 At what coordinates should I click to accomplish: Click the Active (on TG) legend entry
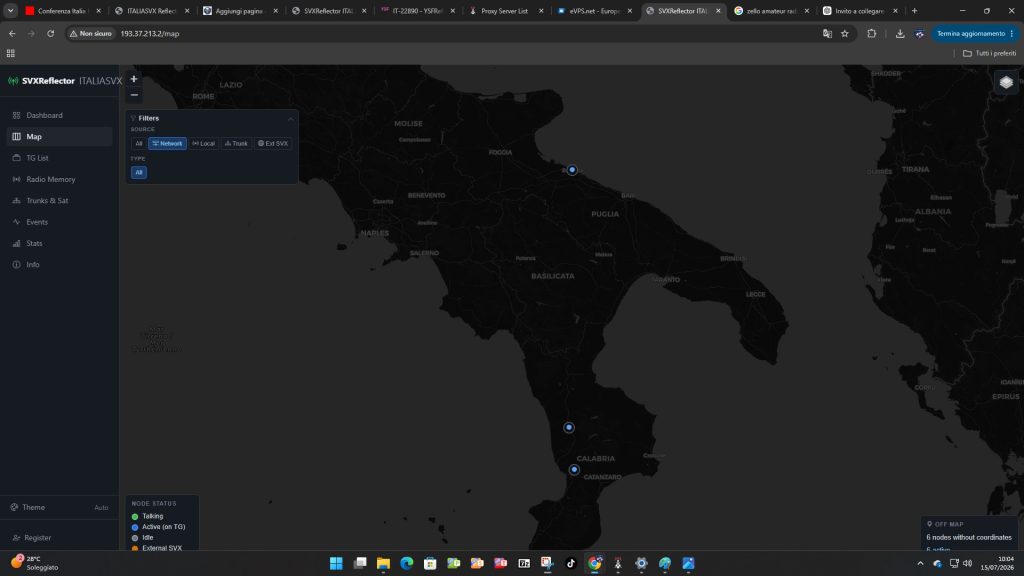click(159, 527)
